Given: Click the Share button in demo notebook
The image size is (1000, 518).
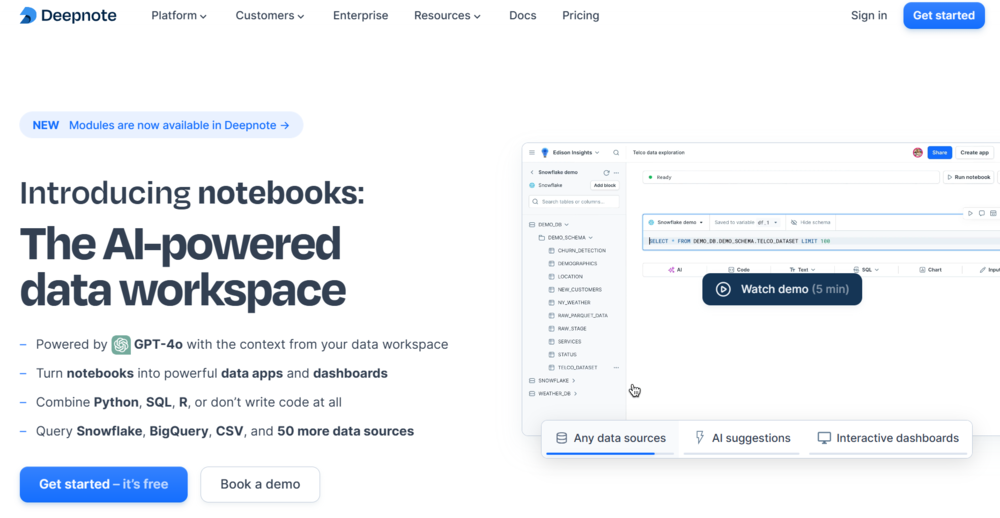Looking at the screenshot, I should [939, 152].
